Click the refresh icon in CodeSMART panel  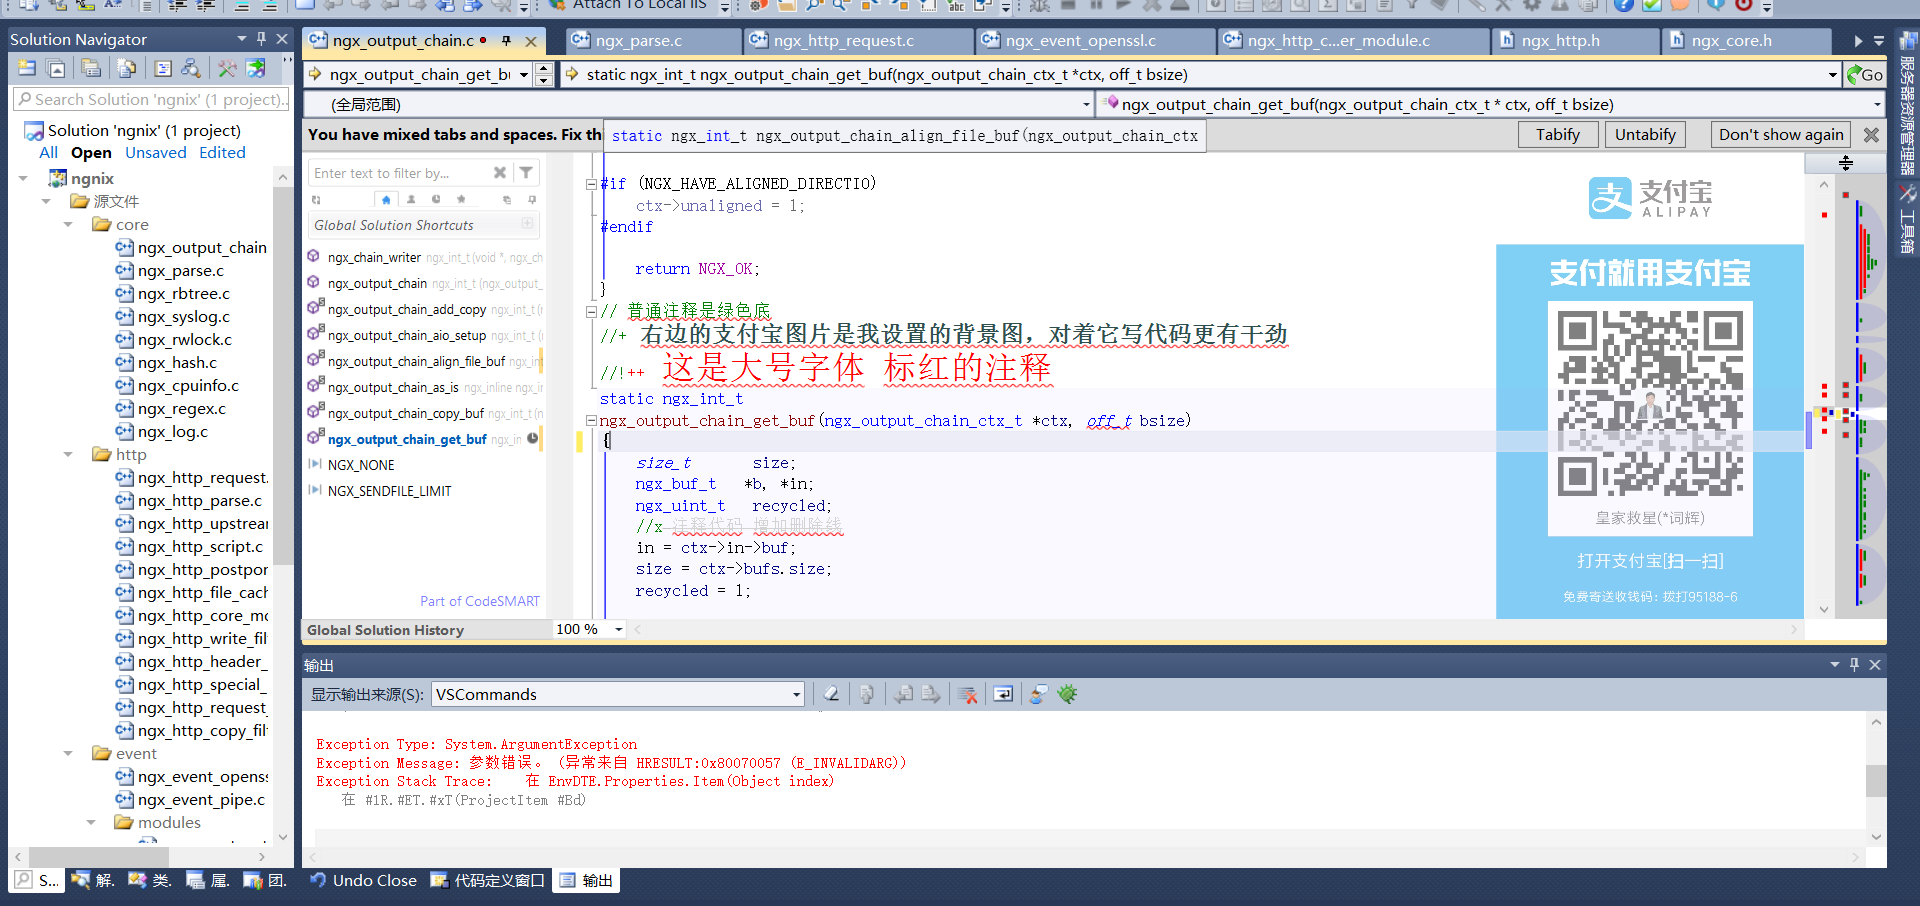pos(317,200)
